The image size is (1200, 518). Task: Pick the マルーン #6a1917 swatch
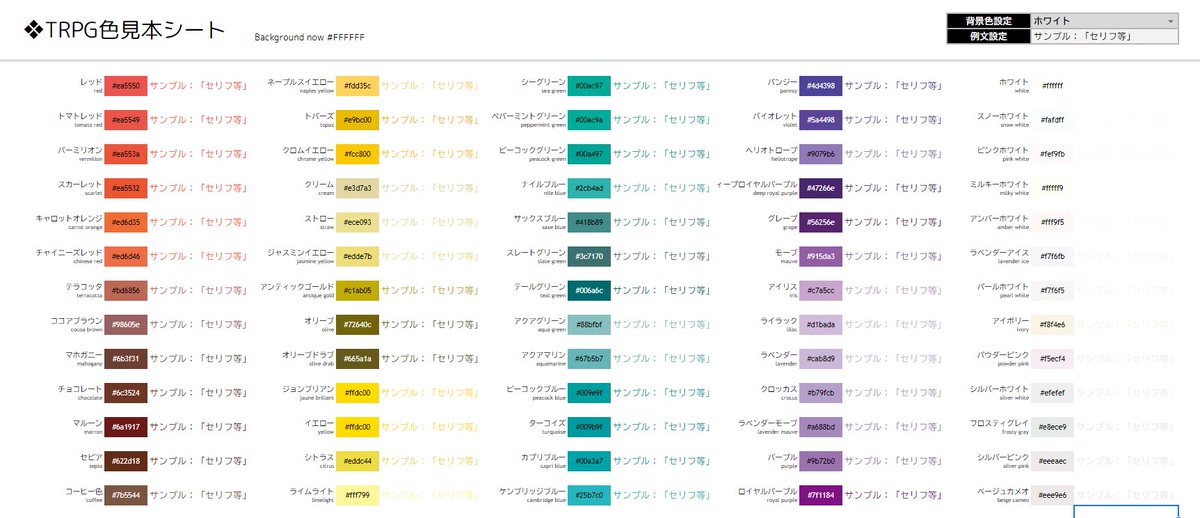[x=126, y=426]
